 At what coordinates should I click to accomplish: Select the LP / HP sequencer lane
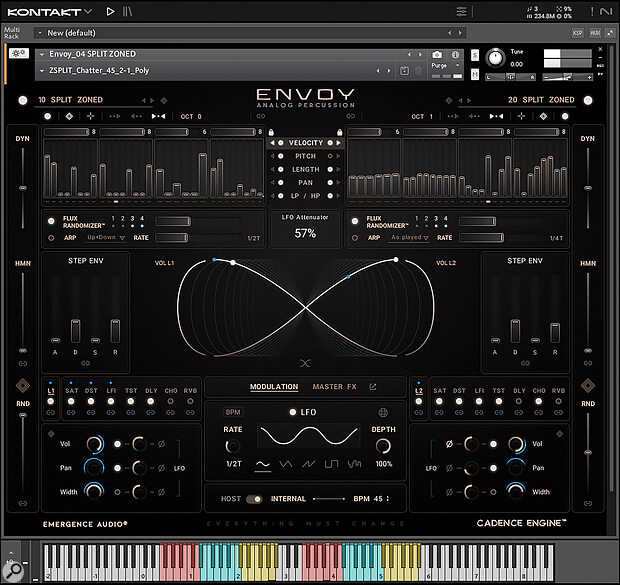(306, 196)
